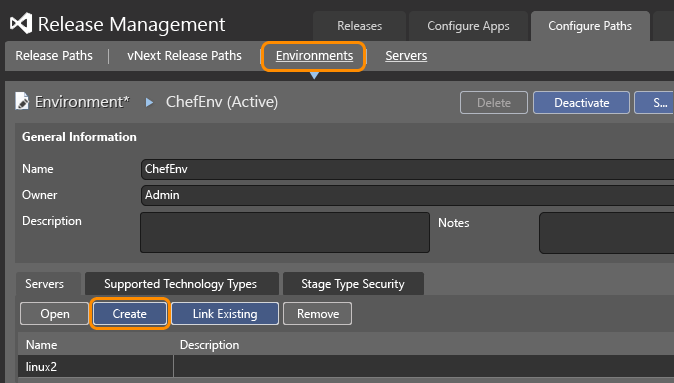The image size is (674, 383).
Task: Click the Release Management title text
Action: 132,24
